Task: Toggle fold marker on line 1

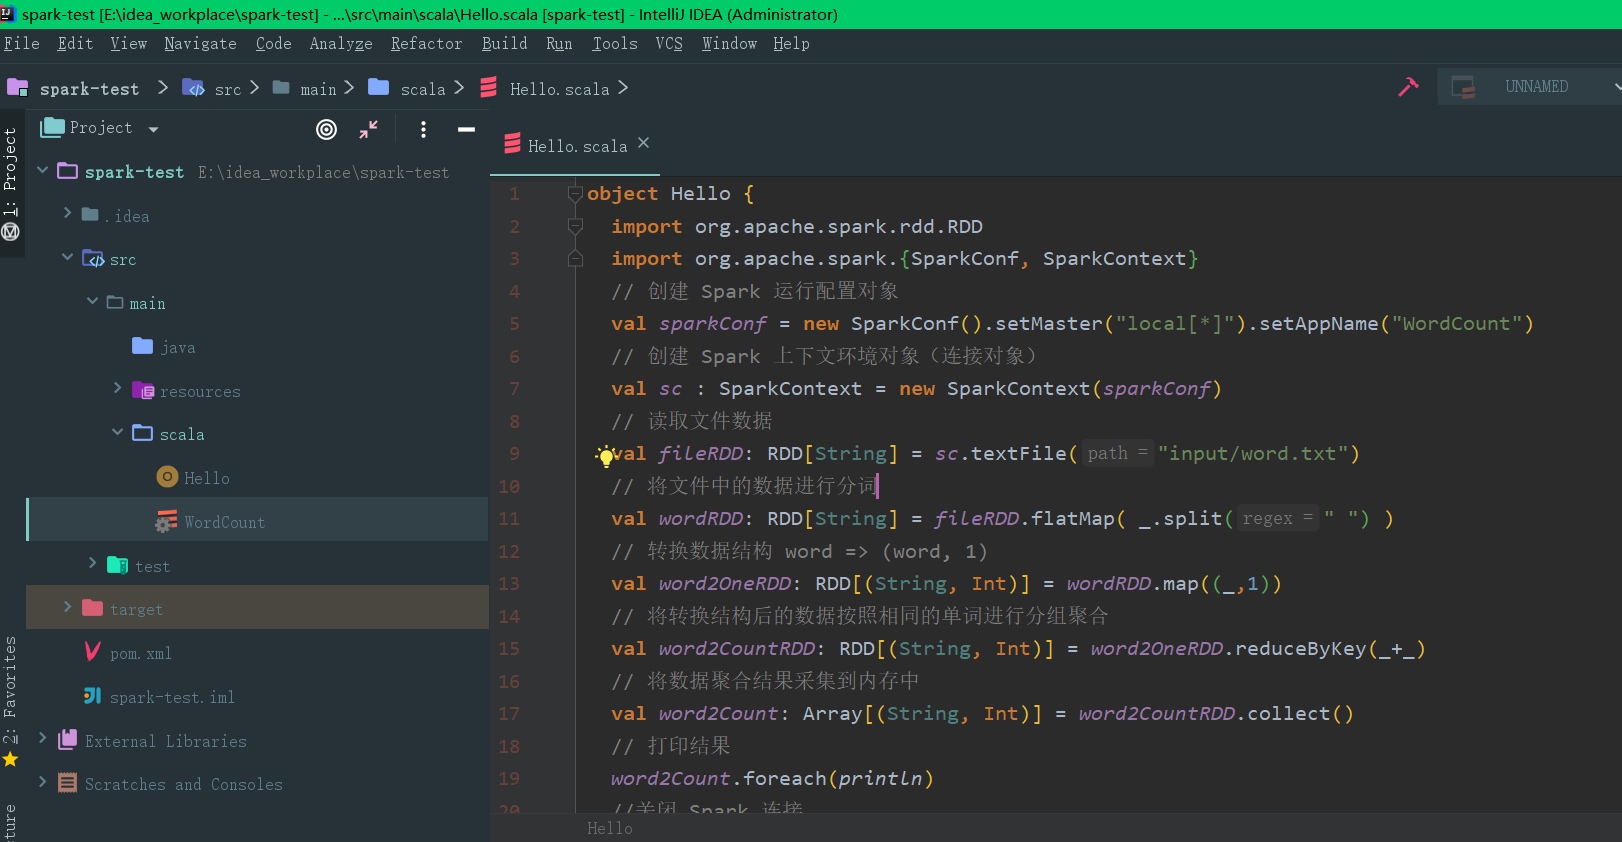Action: pos(575,193)
